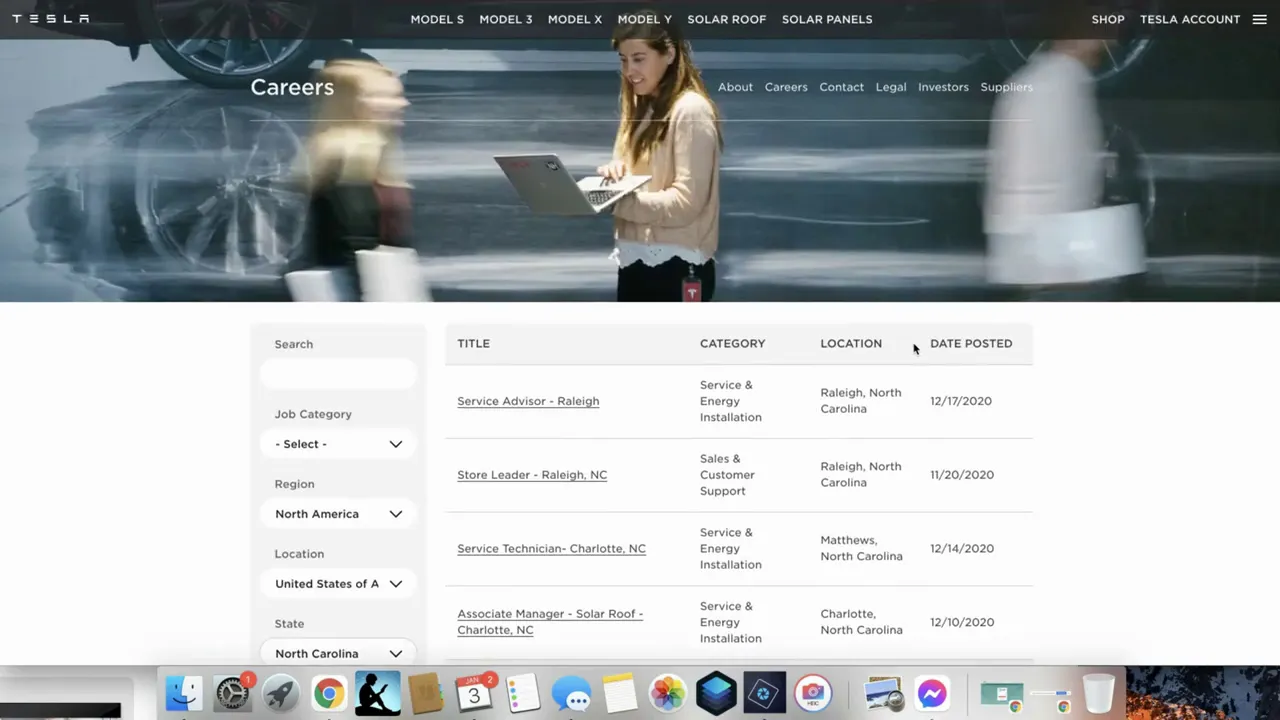Click into the Search input field

(339, 374)
